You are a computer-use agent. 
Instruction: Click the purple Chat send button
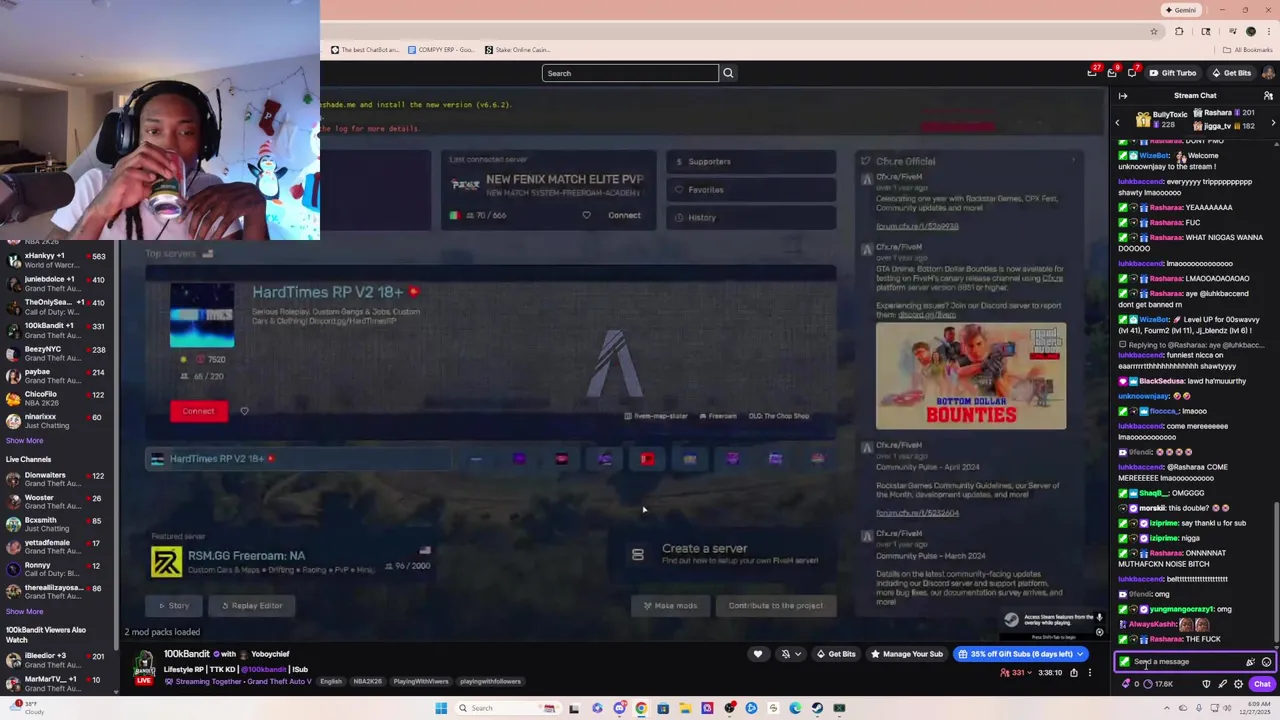tap(1262, 684)
